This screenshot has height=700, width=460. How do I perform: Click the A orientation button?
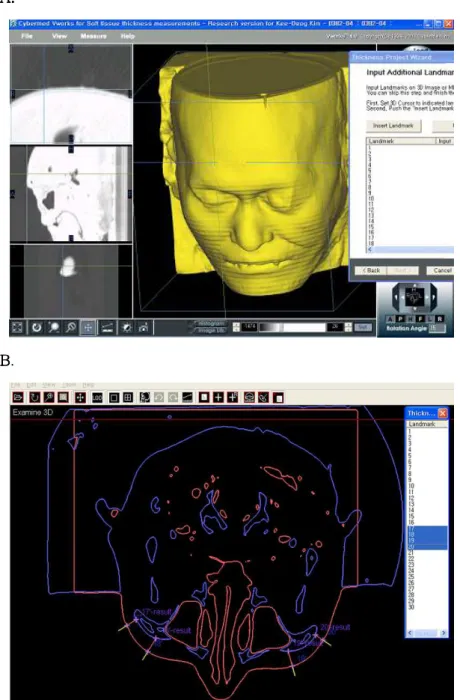coord(390,319)
